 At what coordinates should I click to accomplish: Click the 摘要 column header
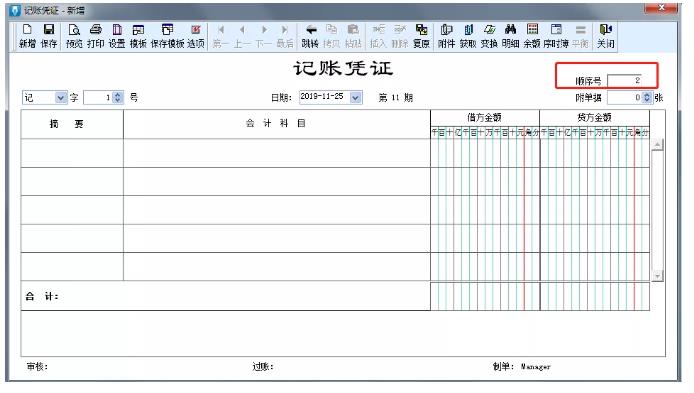tap(72, 124)
